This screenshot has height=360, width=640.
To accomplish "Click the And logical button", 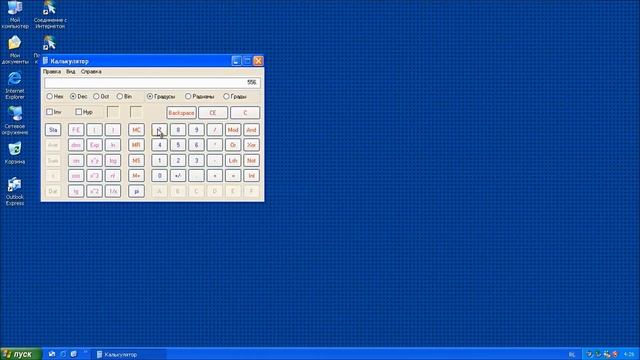I will [x=251, y=130].
